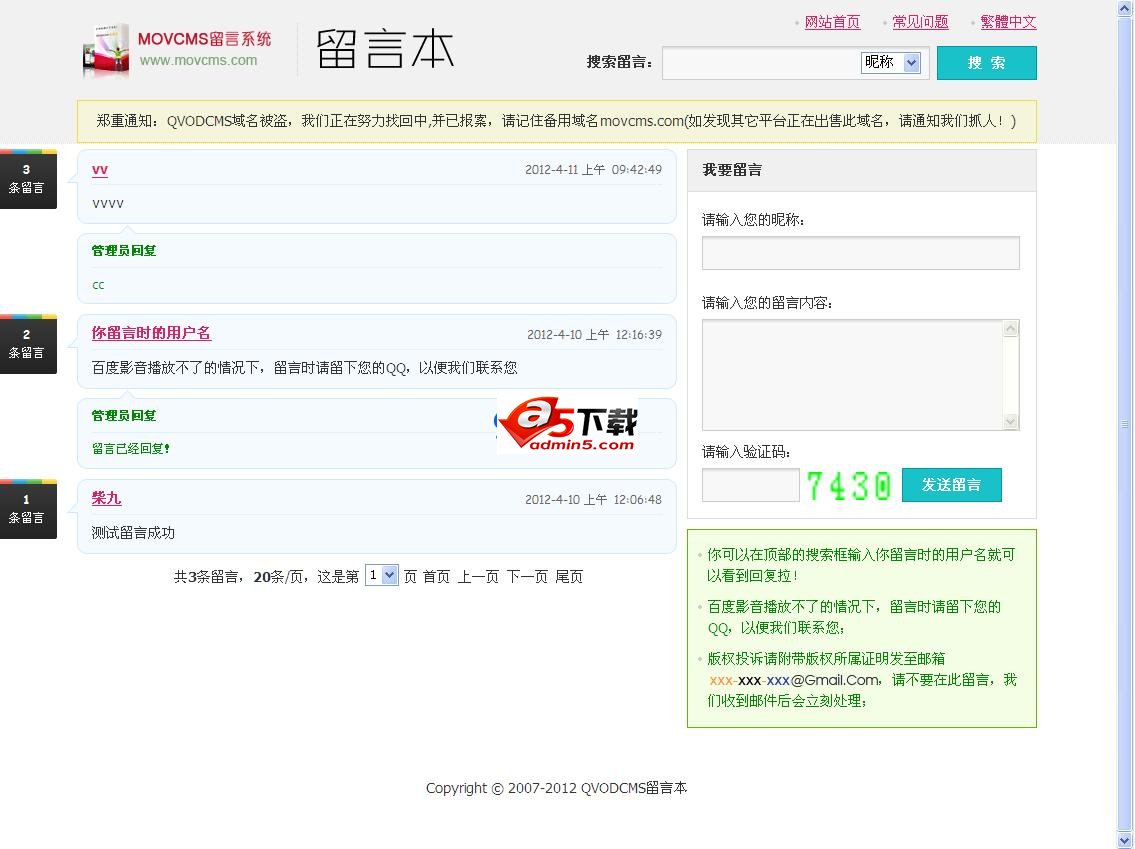1135x849 pixels.
Task: Click the page vertical scrollbar down arrow
Action: coord(1125,840)
